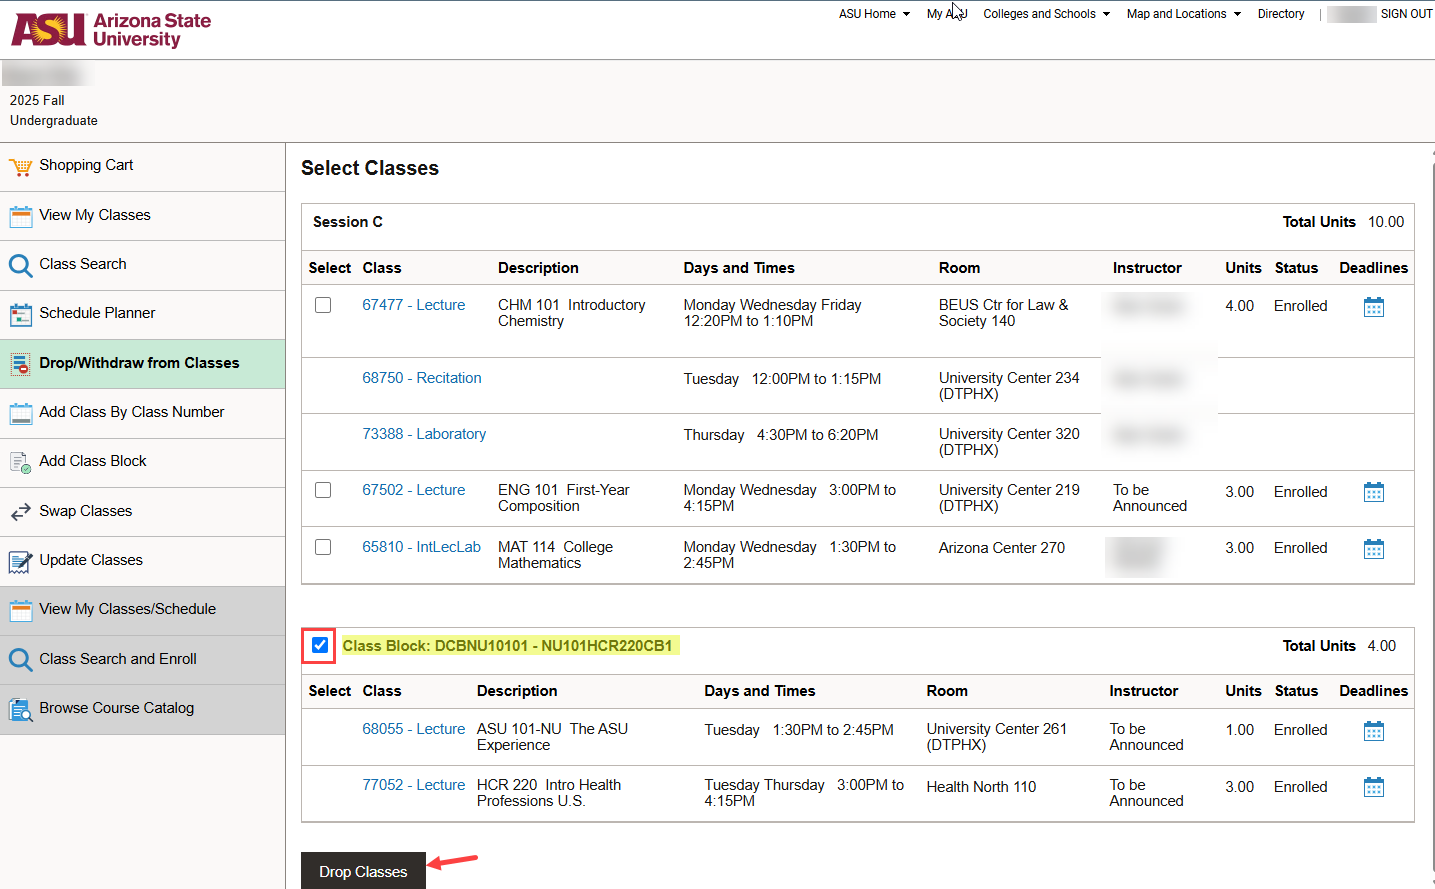Expand the ASU Home dropdown
This screenshot has height=889, width=1435.
click(874, 14)
